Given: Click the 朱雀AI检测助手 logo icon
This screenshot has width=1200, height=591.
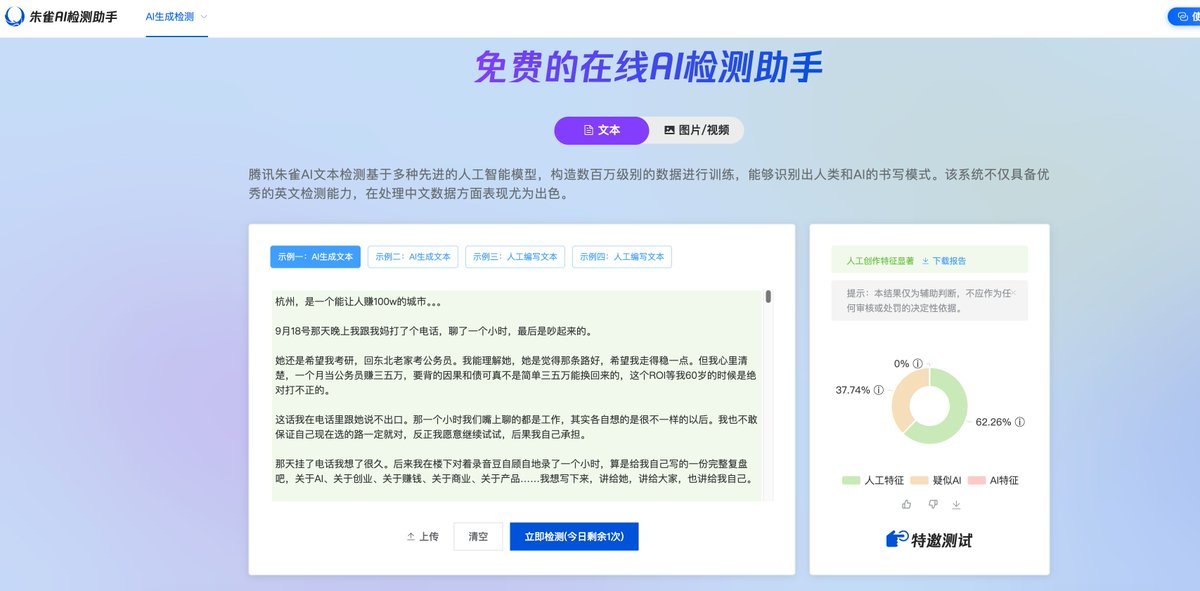Looking at the screenshot, I should pos(15,17).
